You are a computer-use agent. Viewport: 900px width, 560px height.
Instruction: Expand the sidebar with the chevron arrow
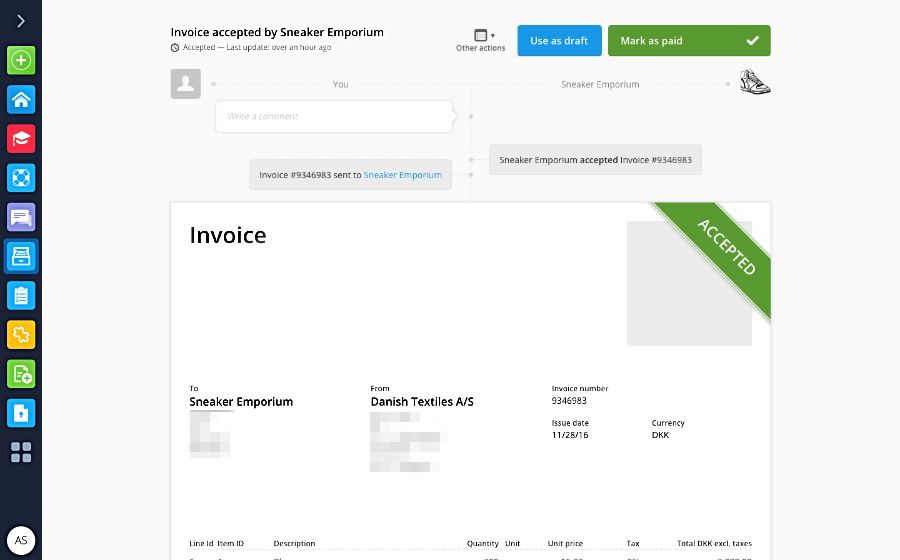click(x=21, y=21)
